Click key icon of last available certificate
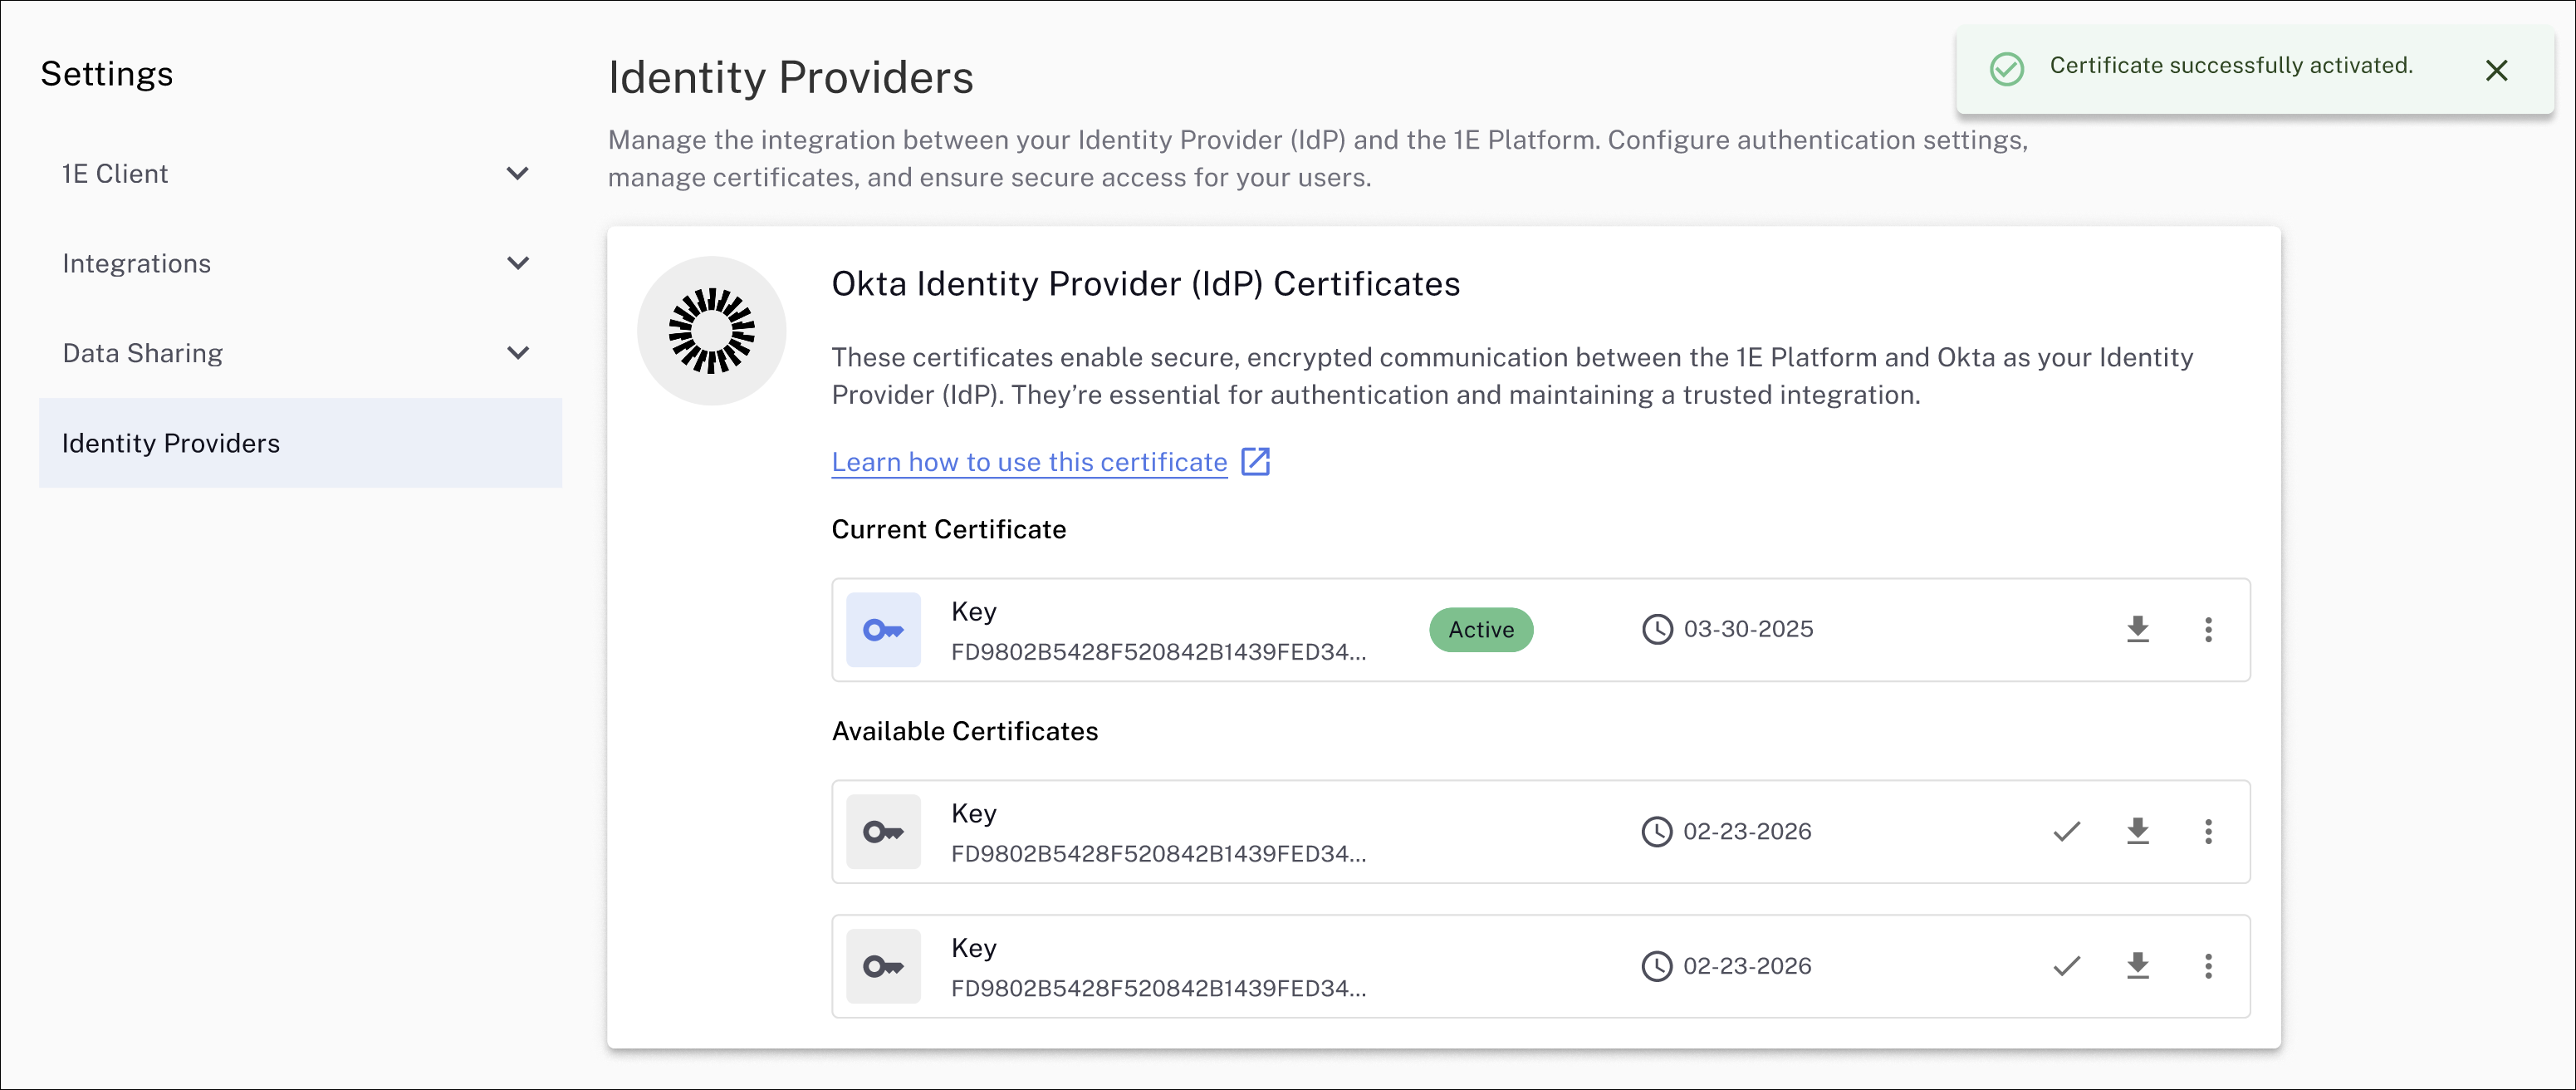The width and height of the screenshot is (2576, 1090). coord(883,966)
